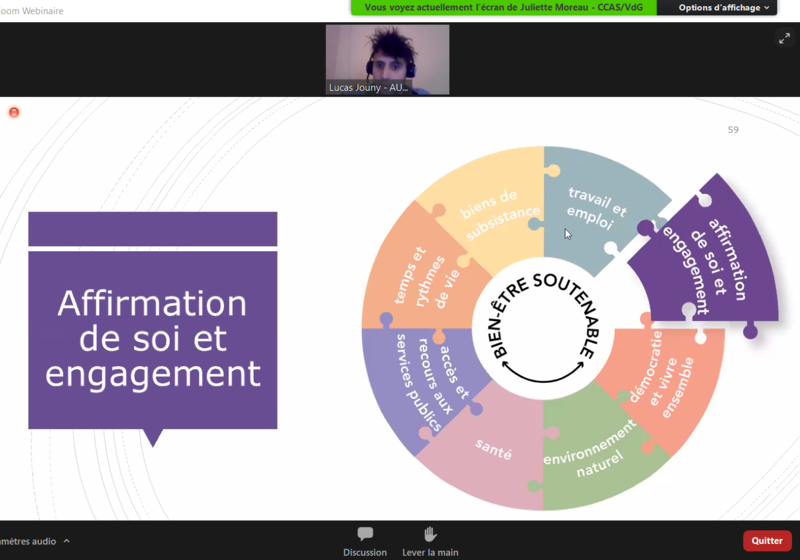Click the 'santé' pink segment

[x=492, y=449]
